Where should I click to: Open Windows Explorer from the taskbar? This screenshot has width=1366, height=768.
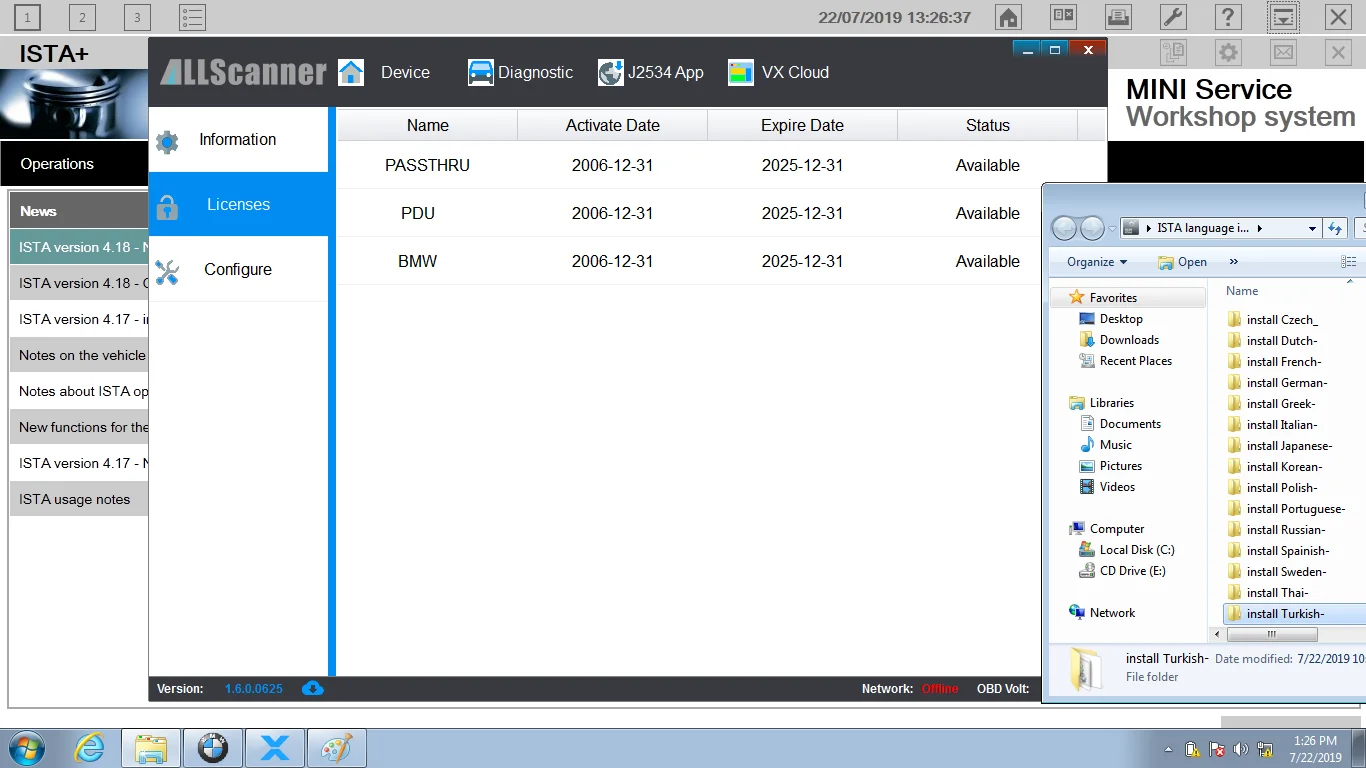(x=151, y=748)
